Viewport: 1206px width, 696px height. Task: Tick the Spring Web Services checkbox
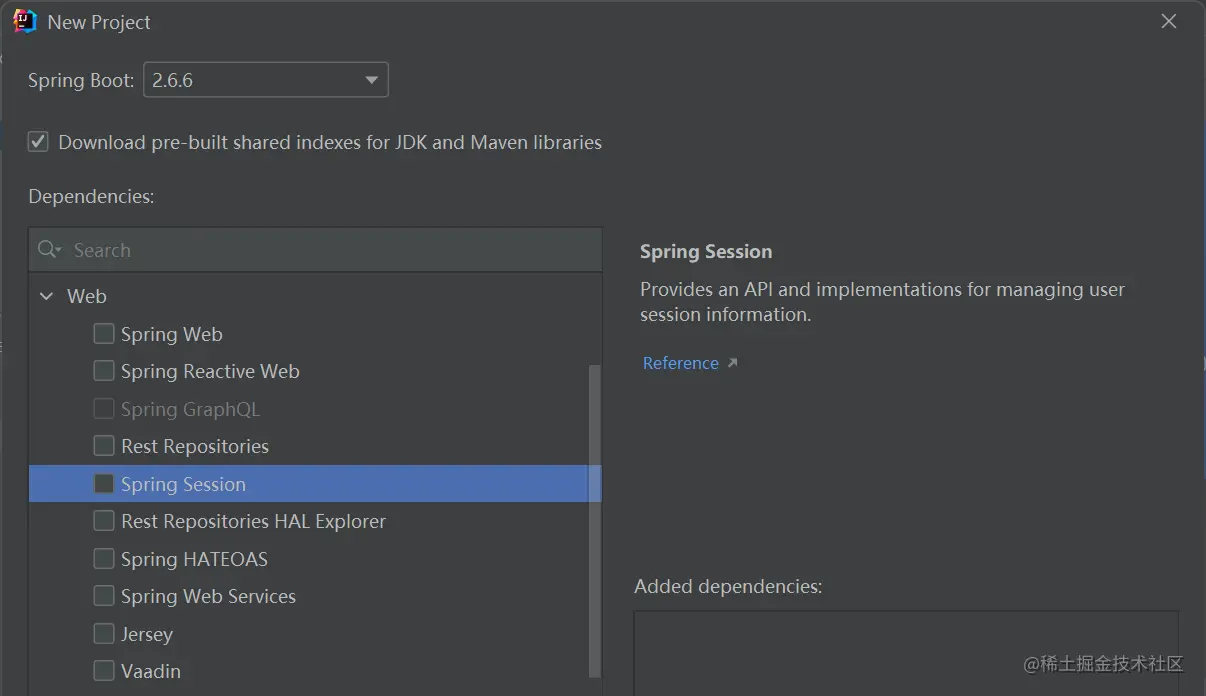click(104, 596)
